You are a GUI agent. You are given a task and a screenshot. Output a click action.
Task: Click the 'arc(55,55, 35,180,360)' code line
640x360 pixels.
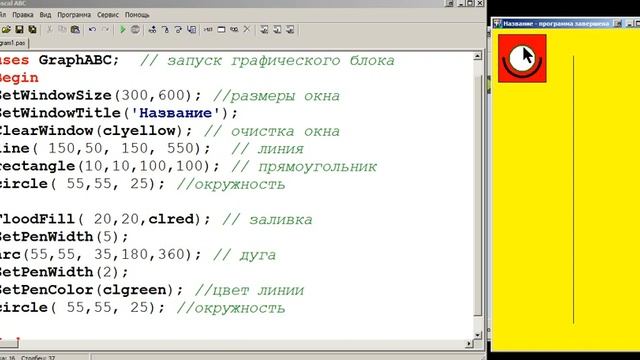(x=101, y=254)
